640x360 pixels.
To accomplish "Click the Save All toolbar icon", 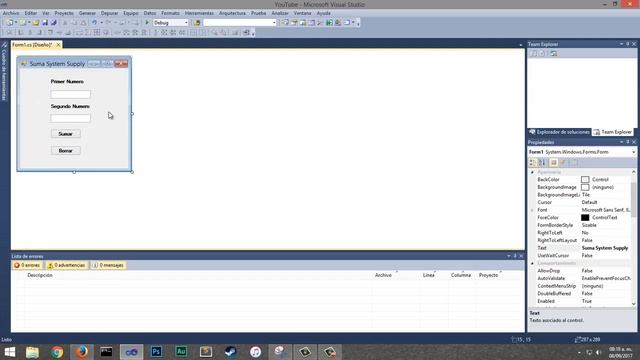I will [x=53, y=23].
